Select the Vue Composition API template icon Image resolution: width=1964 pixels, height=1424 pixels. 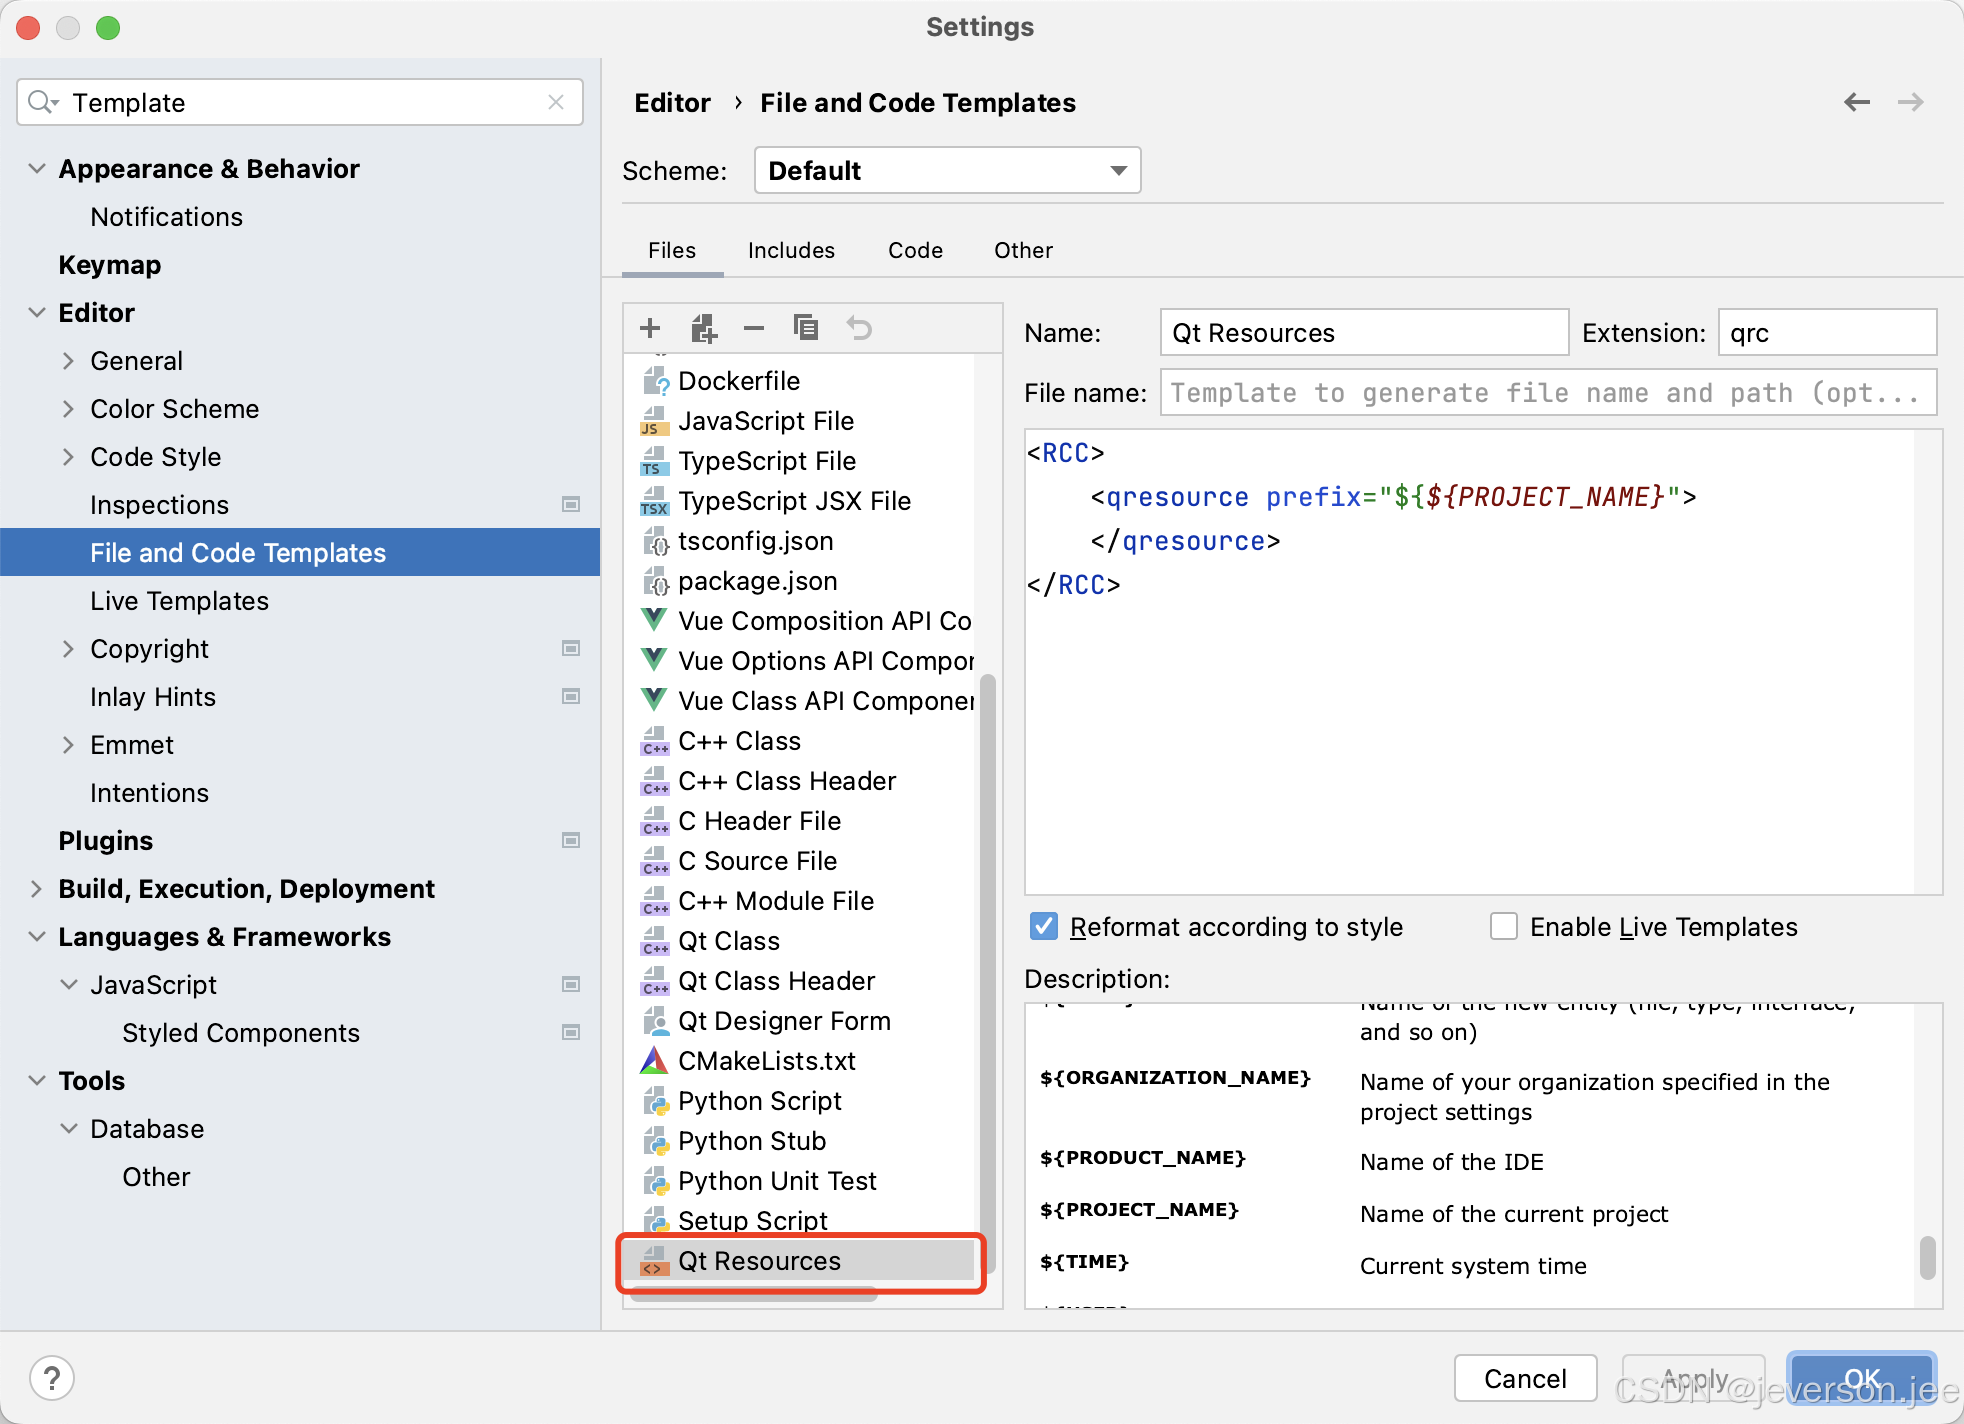[x=655, y=621]
